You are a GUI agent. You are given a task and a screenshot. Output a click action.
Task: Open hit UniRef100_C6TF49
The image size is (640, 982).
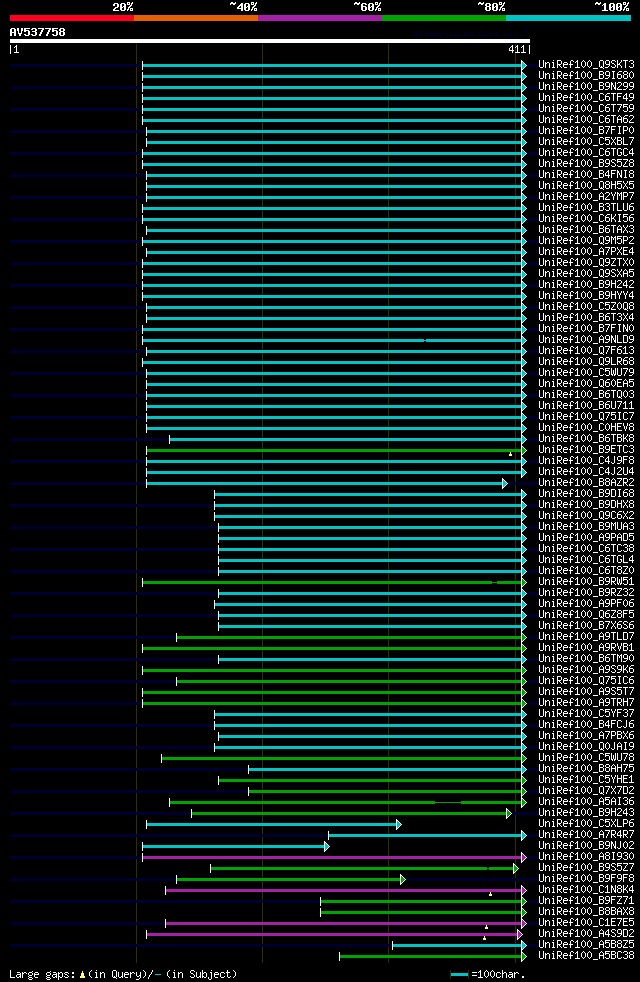coord(586,97)
